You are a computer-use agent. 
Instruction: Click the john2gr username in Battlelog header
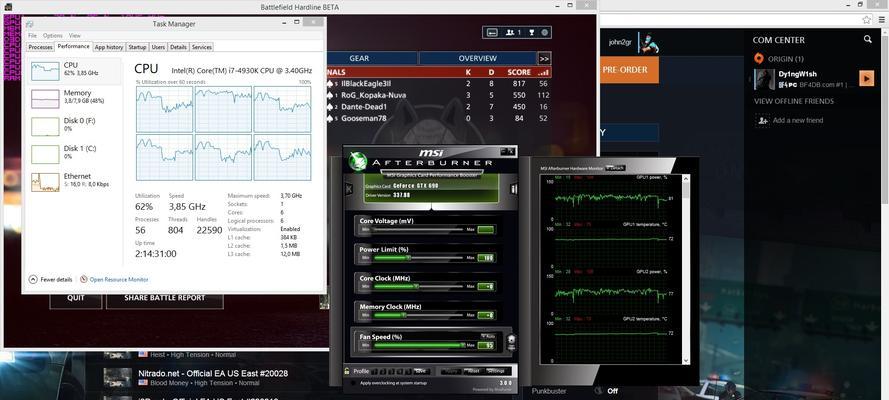tap(620, 42)
